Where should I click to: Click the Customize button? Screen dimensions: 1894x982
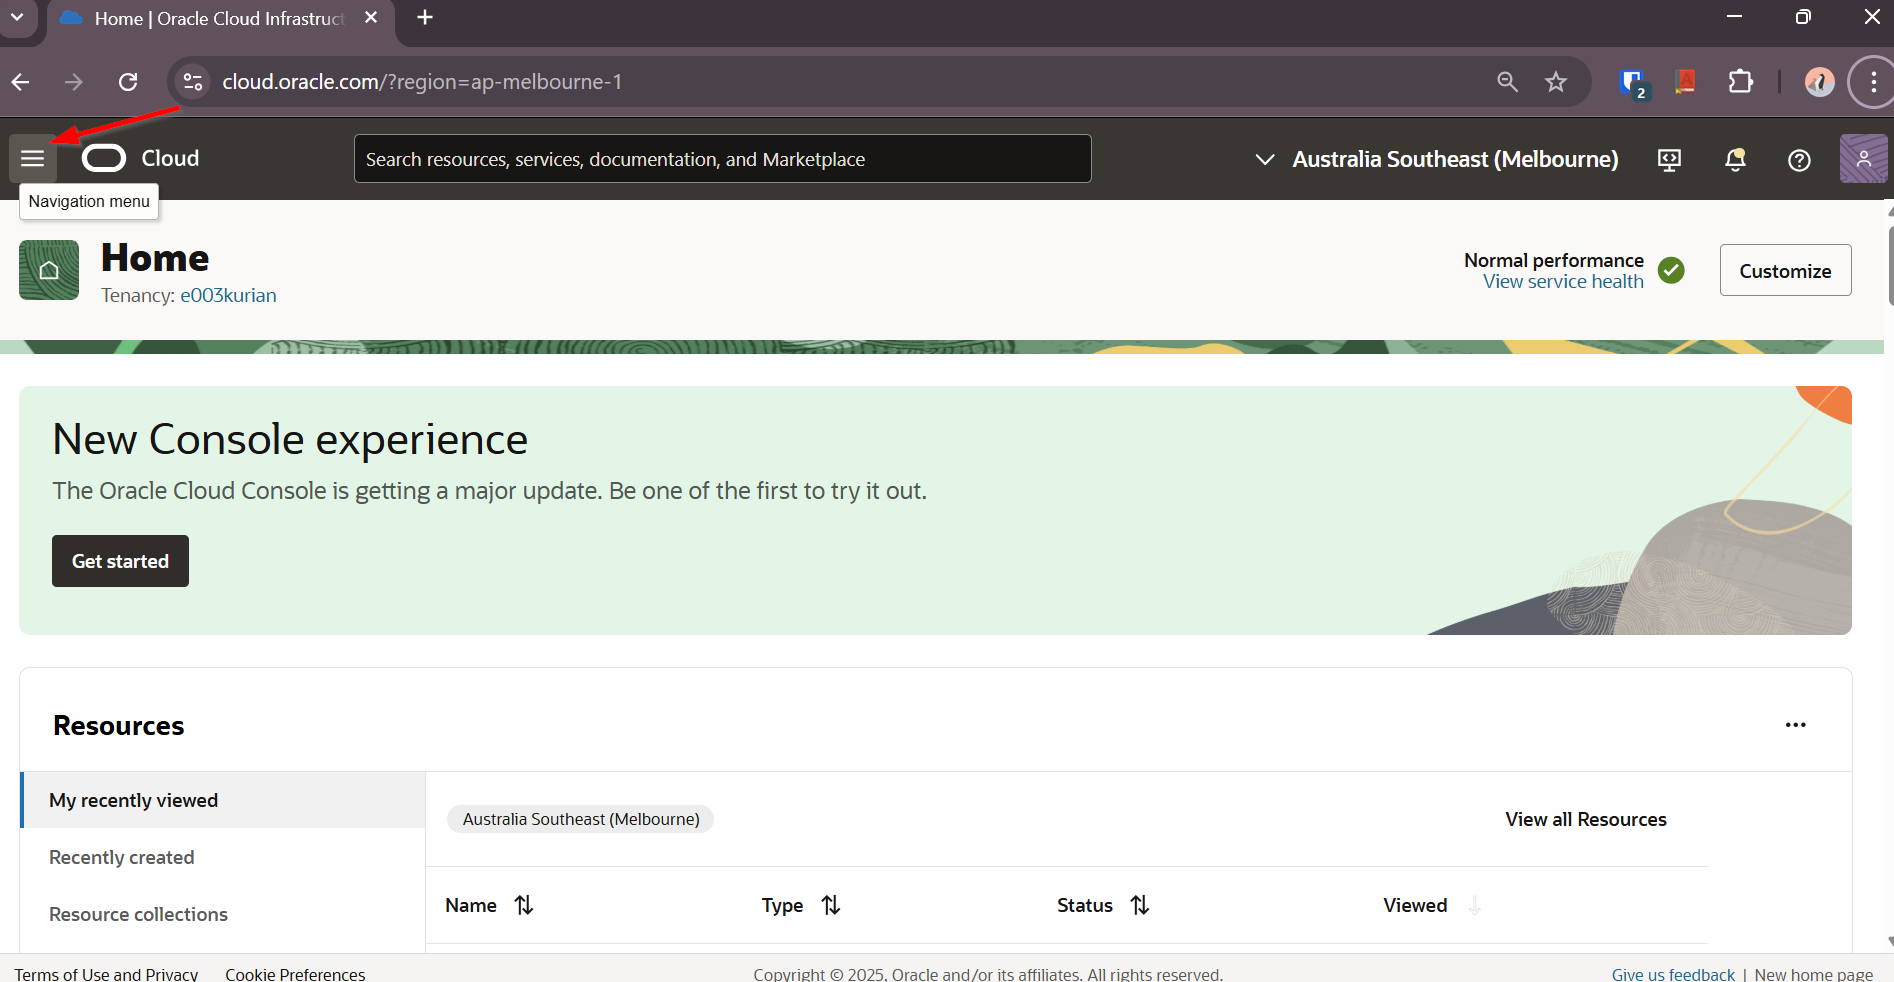coord(1785,271)
